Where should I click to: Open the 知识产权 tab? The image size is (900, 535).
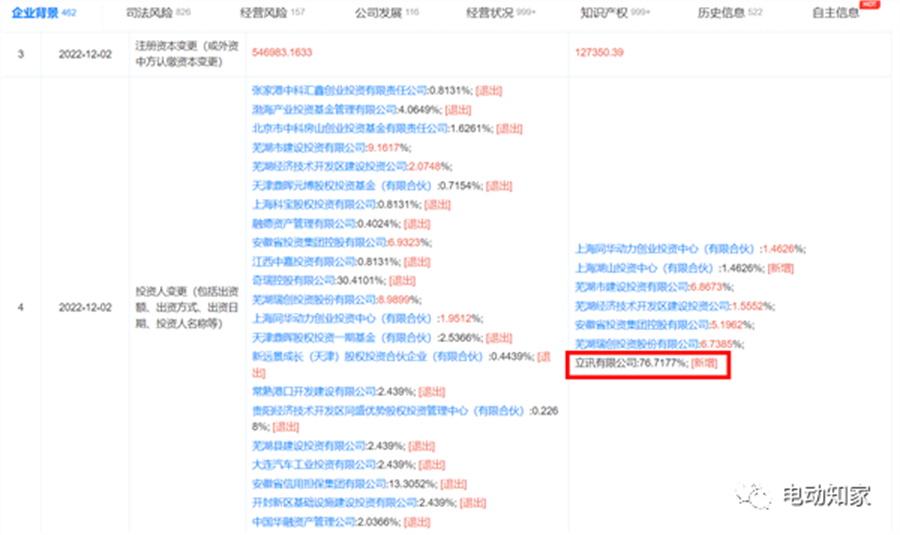615,12
